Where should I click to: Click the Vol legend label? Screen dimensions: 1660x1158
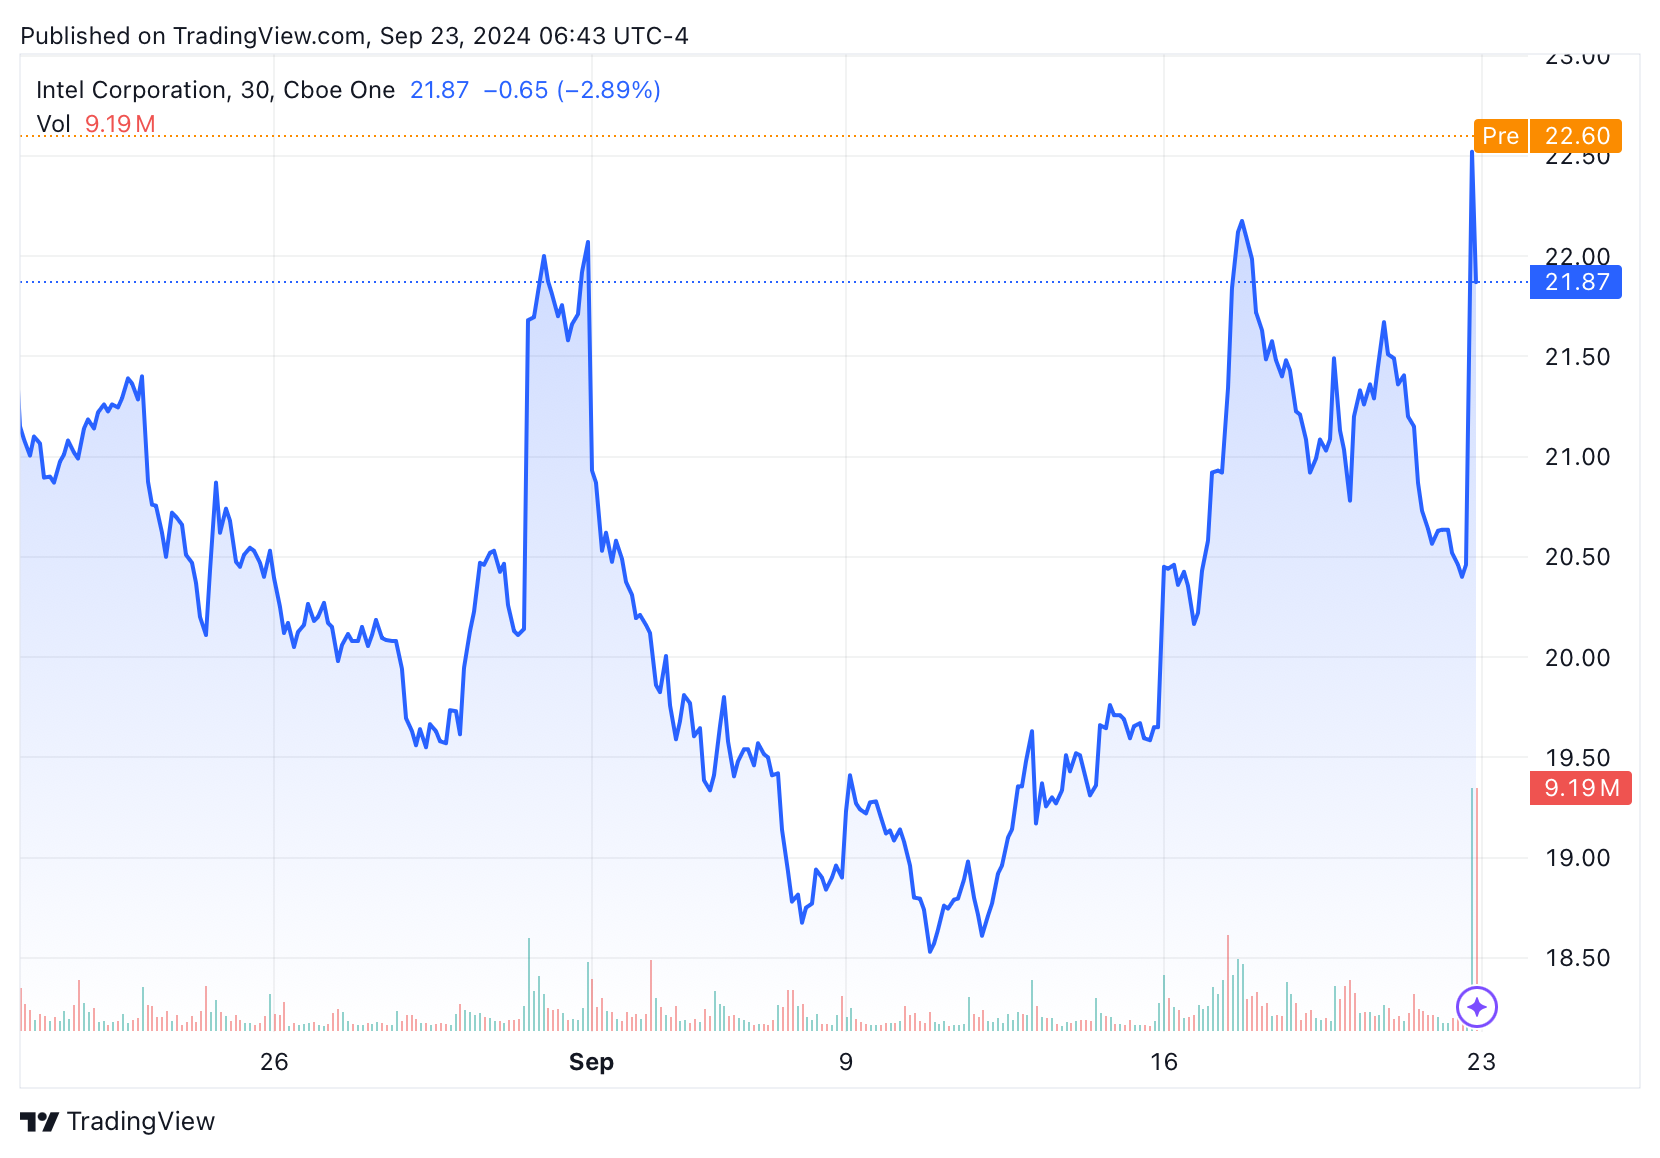53,124
